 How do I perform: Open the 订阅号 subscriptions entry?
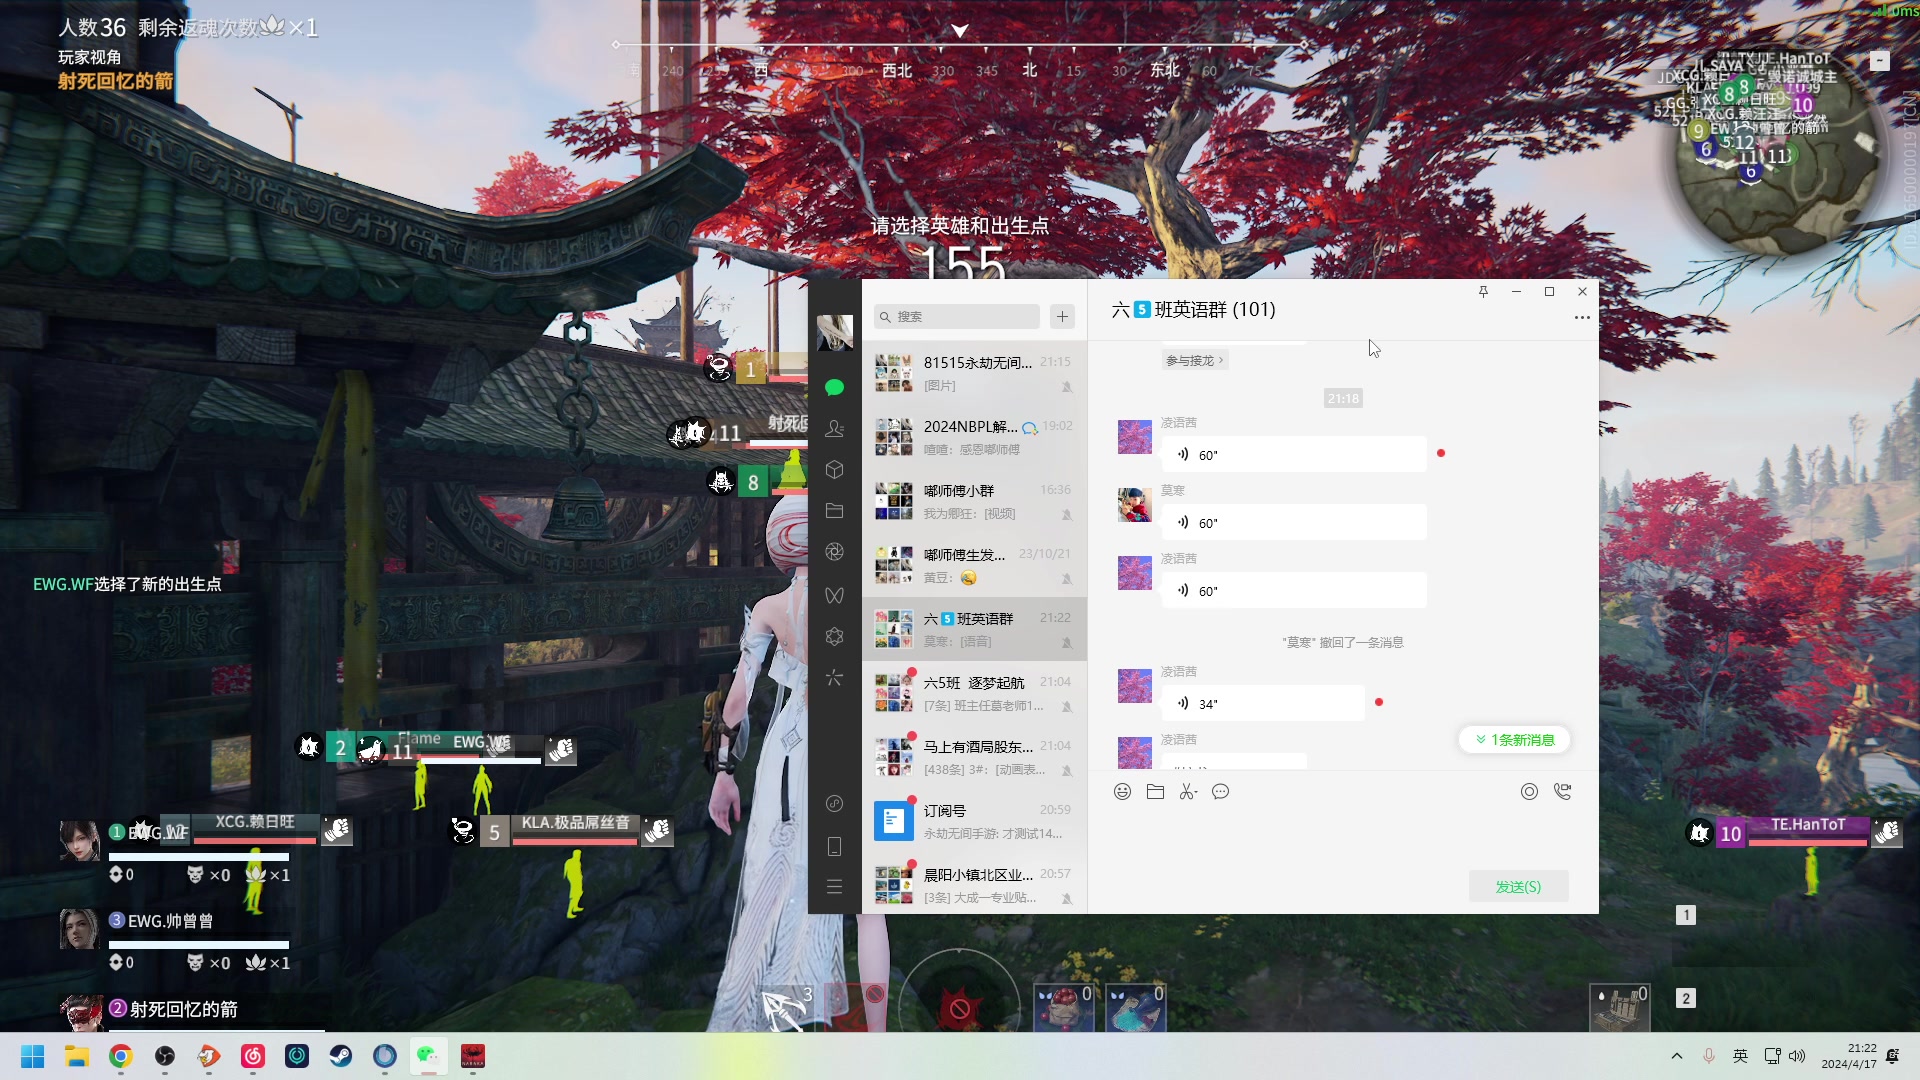click(x=974, y=821)
